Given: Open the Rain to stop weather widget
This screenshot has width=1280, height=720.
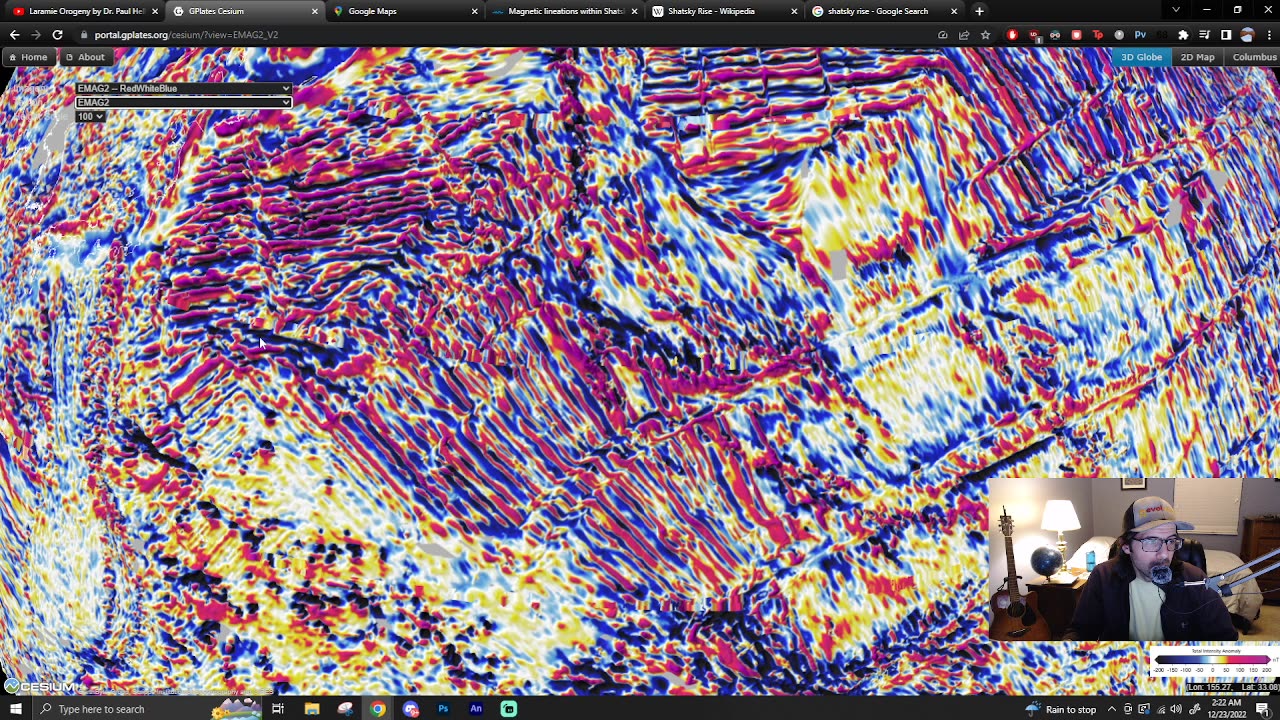Looking at the screenshot, I should (x=1061, y=709).
